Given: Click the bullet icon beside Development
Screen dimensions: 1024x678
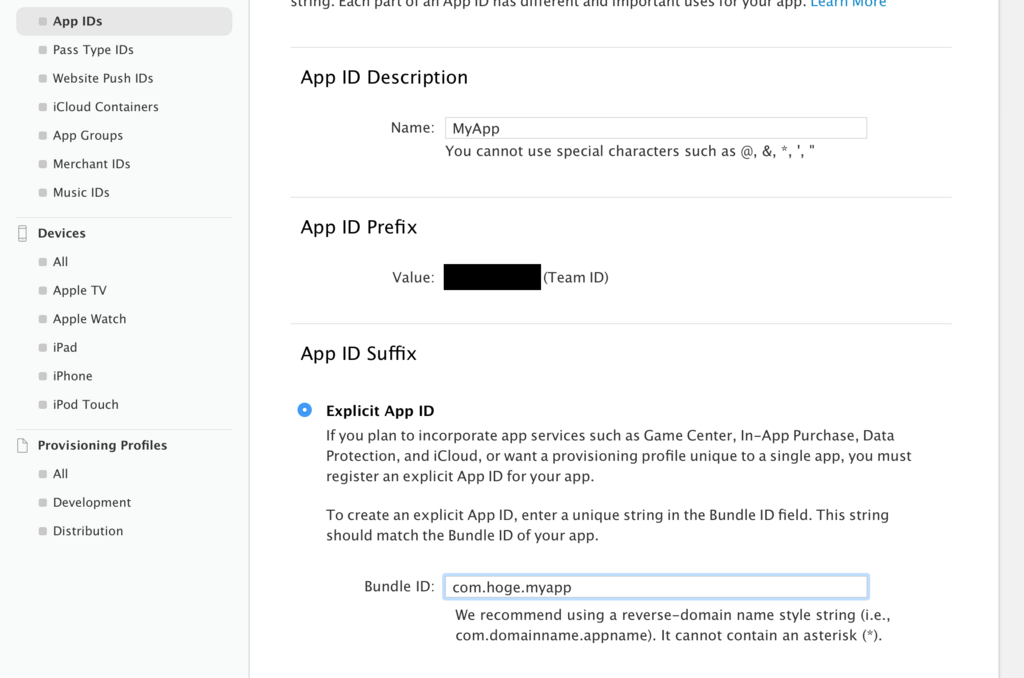Looking at the screenshot, I should [42, 503].
